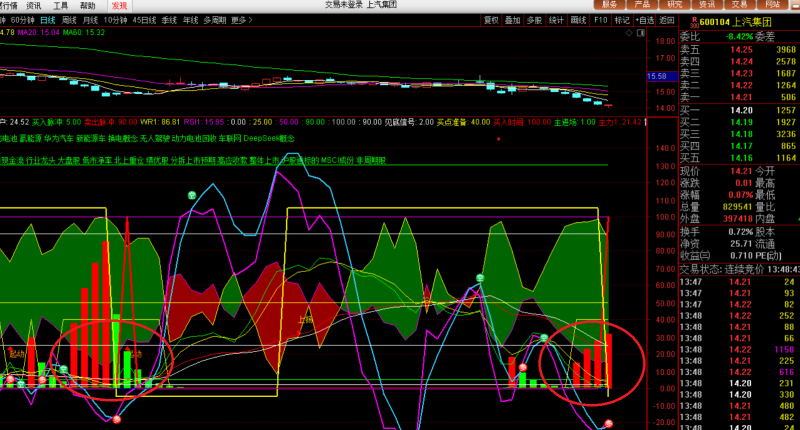Click the diamond icon above the price axis
This screenshot has width=800, height=430.
click(x=629, y=33)
